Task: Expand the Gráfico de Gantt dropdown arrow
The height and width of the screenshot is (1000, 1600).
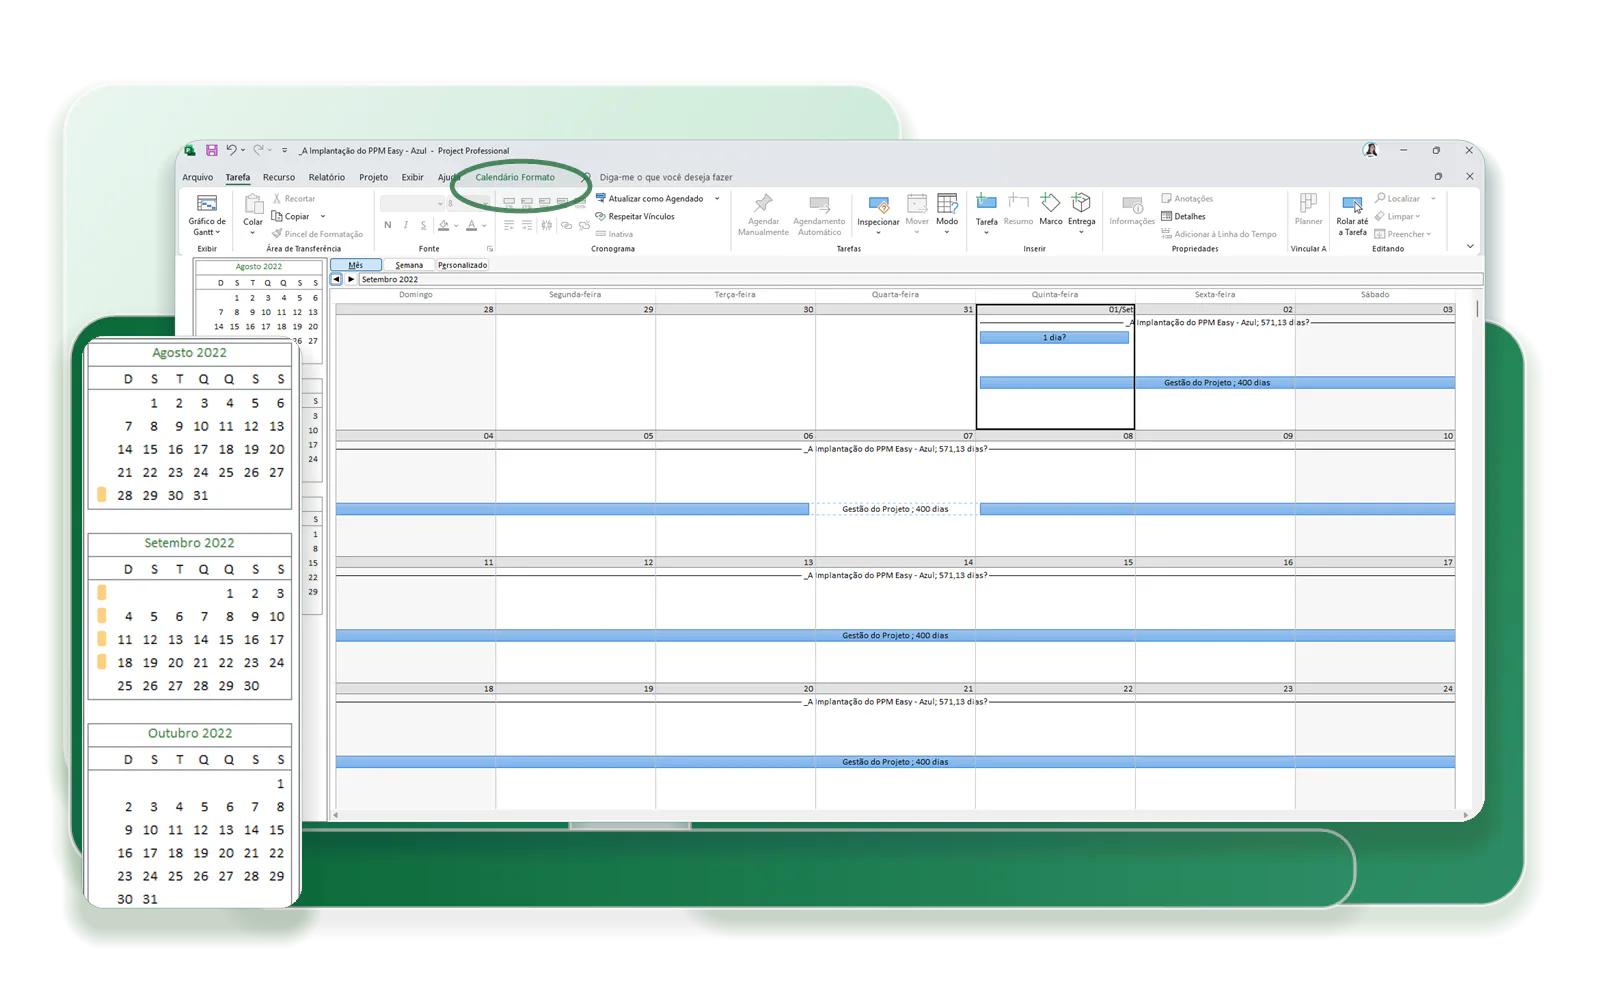Action: [x=218, y=232]
